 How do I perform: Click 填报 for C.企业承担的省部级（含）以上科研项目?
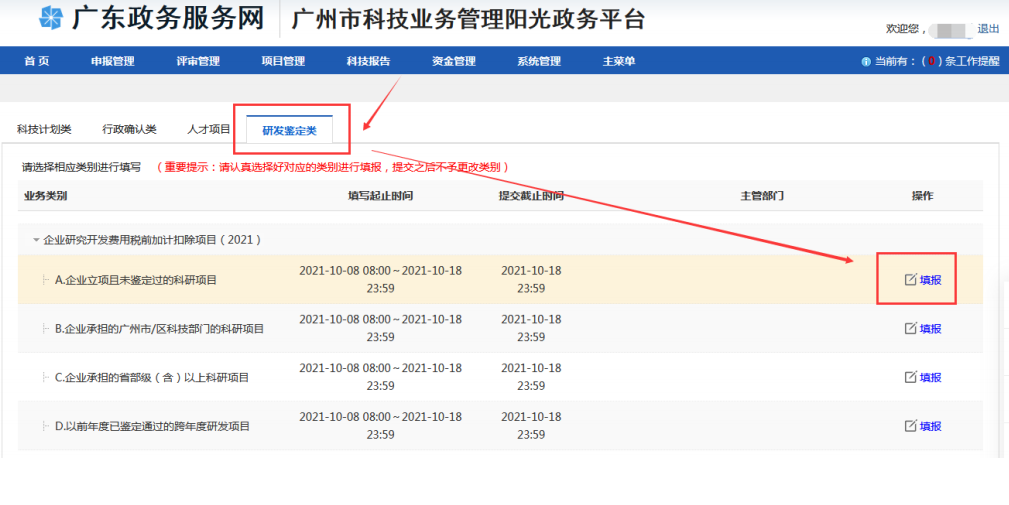pos(930,378)
